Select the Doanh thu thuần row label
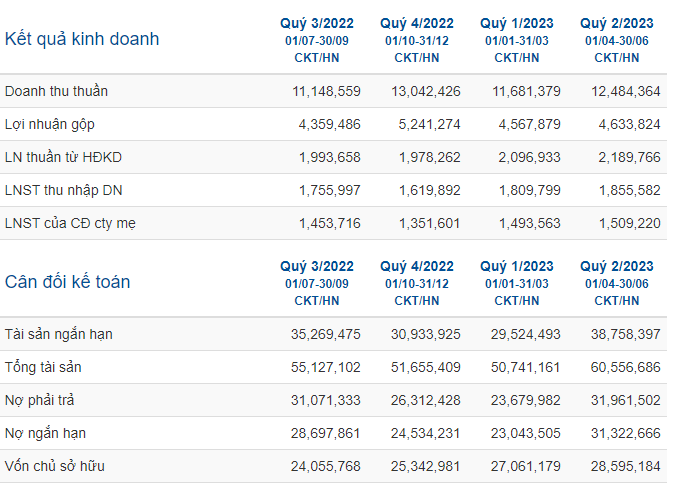The height and width of the screenshot is (484, 673). pos(56,91)
